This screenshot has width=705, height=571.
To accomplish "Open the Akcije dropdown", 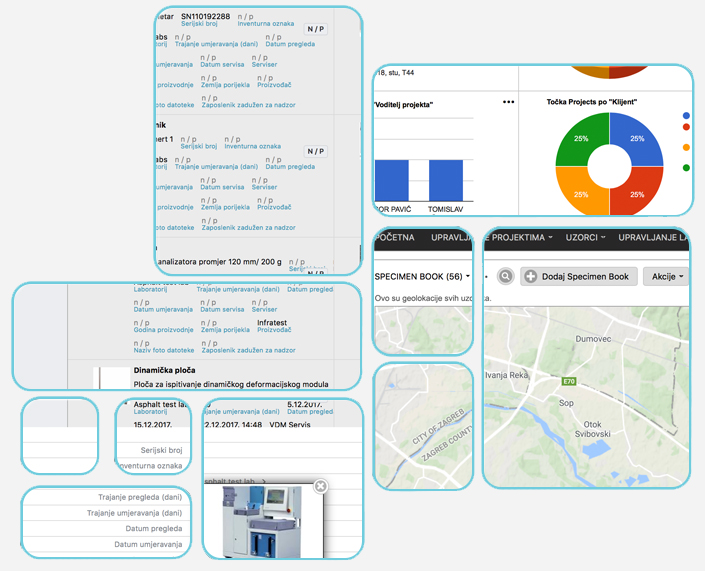I will 667,276.
